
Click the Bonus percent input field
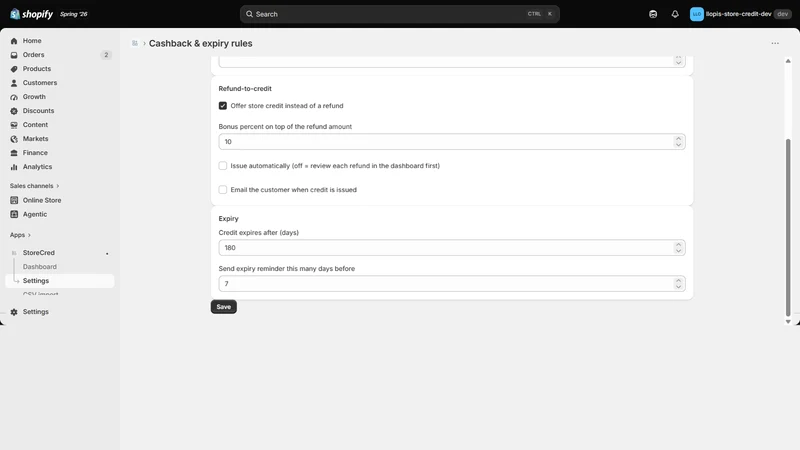tap(452, 142)
